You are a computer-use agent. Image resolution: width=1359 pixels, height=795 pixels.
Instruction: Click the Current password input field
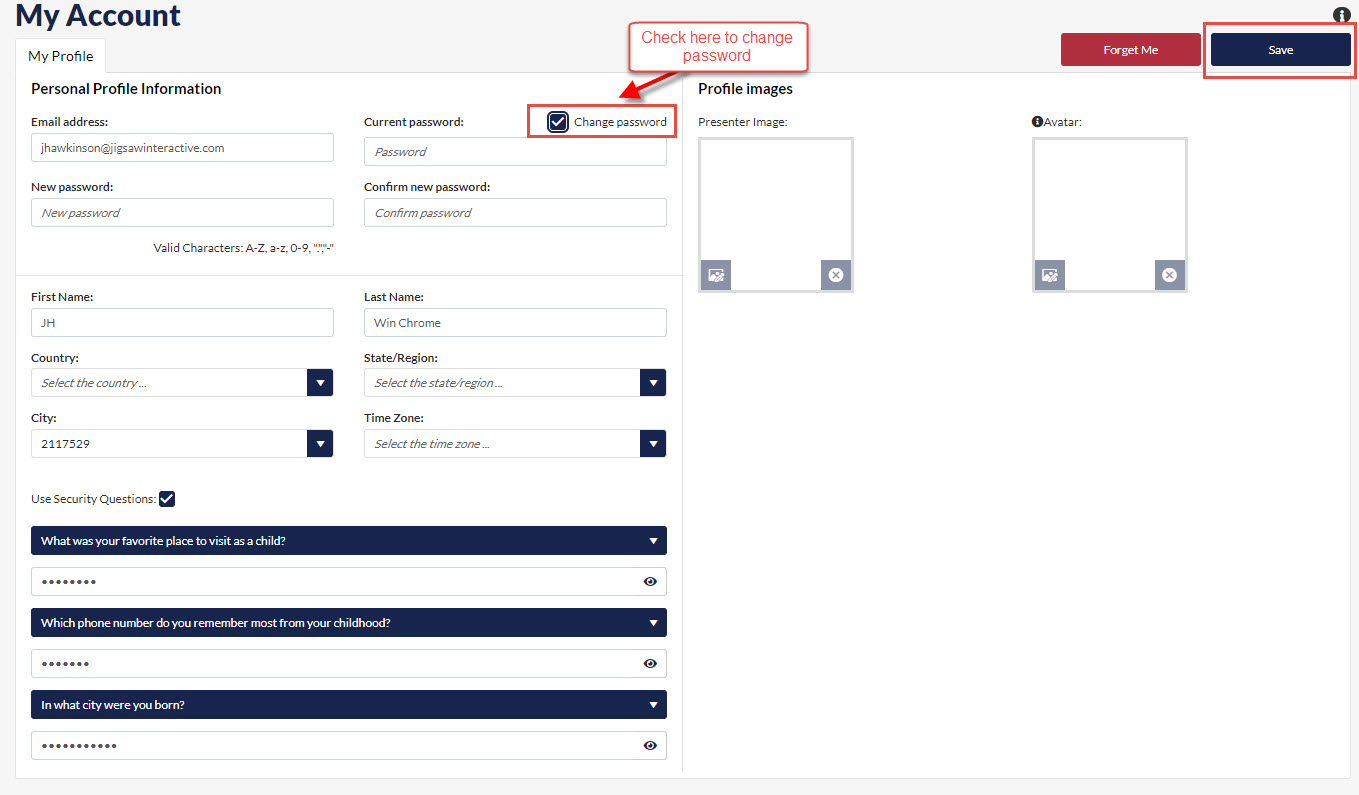(x=515, y=152)
